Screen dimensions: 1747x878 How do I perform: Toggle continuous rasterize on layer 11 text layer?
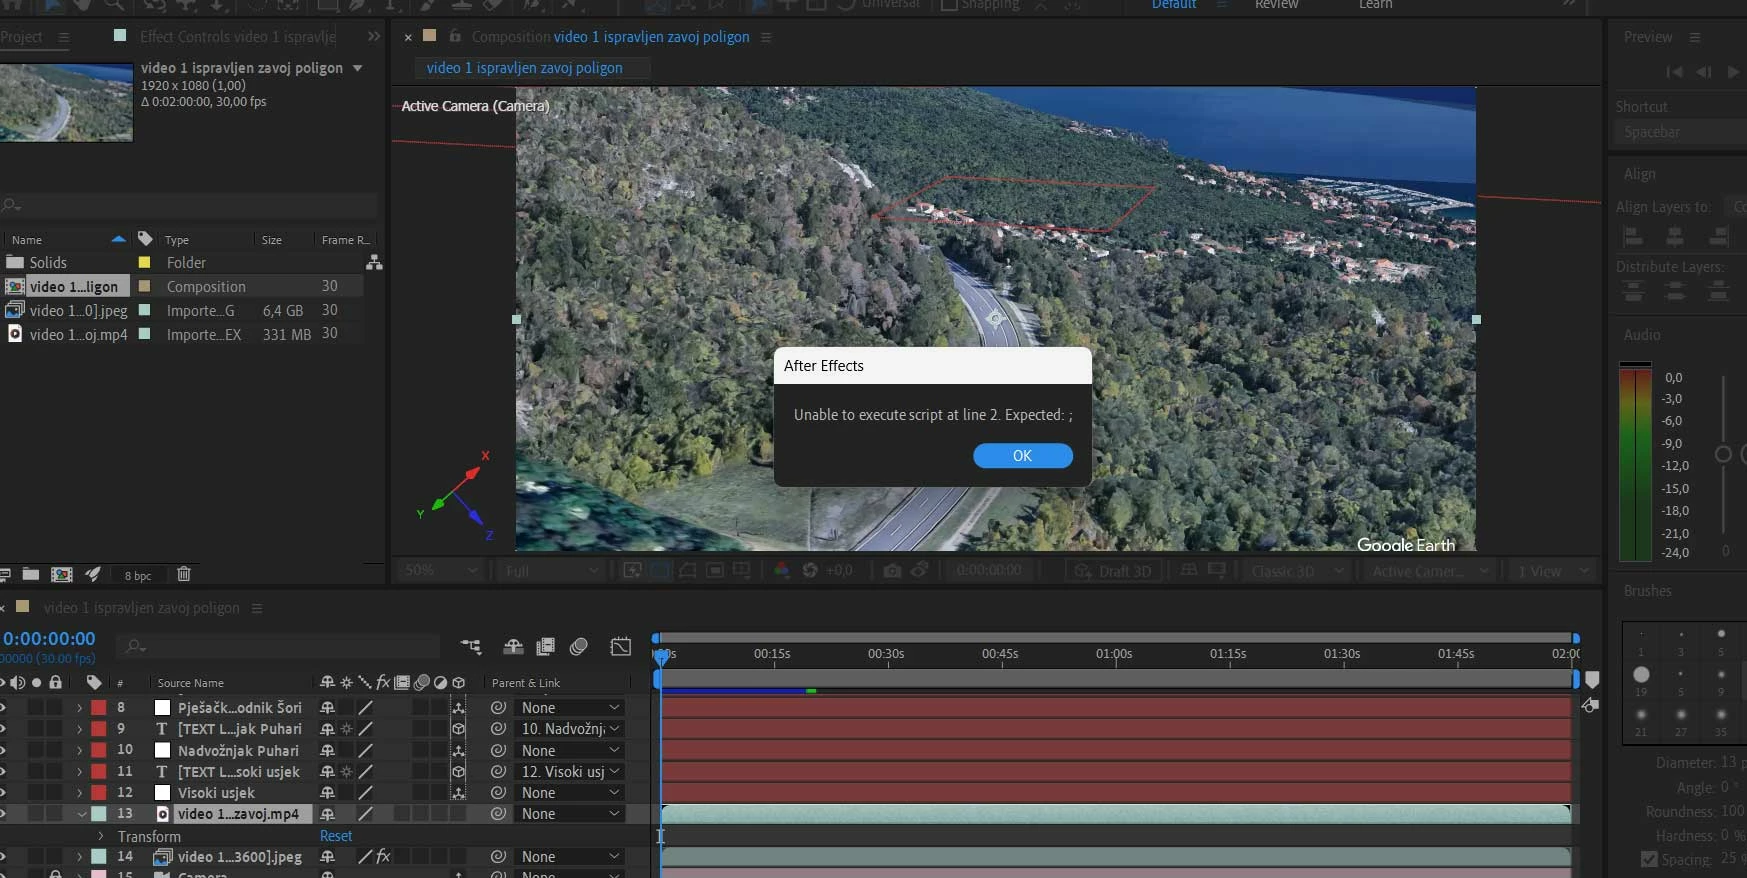click(x=346, y=771)
